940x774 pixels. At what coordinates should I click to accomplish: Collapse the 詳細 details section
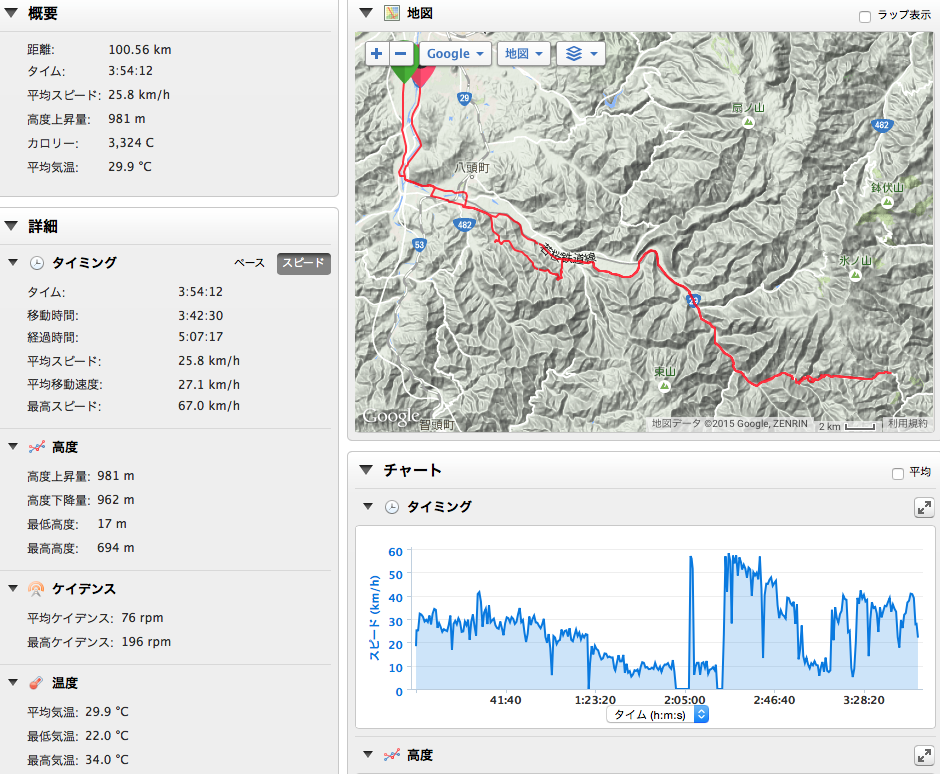12,227
